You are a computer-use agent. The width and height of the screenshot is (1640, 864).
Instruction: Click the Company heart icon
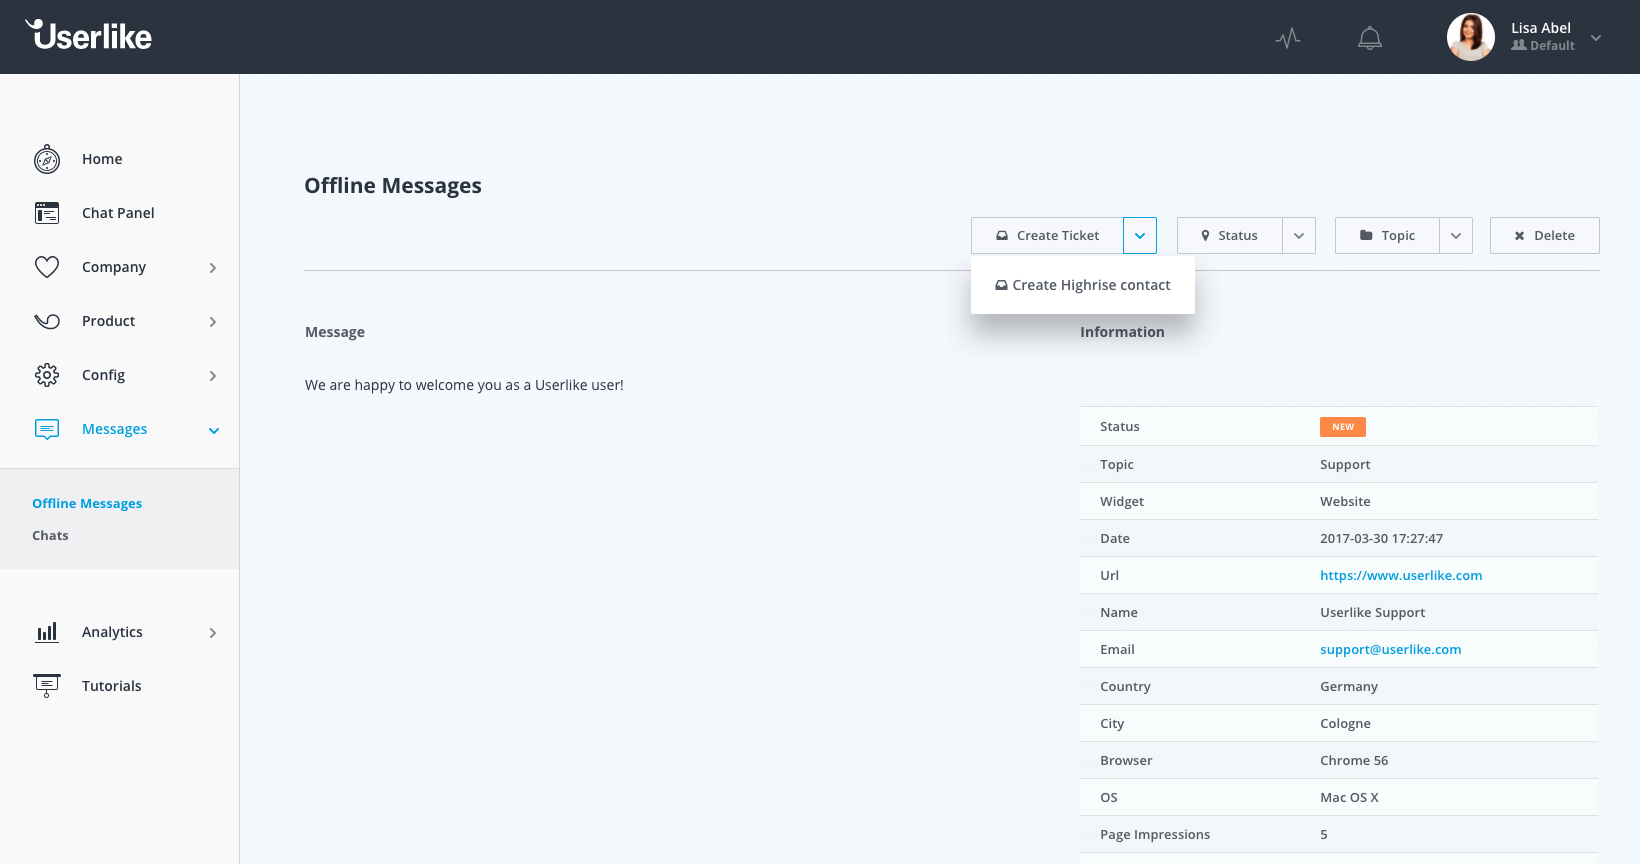coord(47,267)
